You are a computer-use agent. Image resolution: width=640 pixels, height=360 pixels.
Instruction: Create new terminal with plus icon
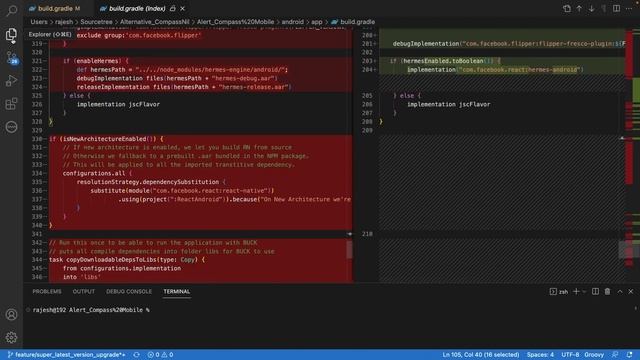pyautogui.click(x=576, y=291)
